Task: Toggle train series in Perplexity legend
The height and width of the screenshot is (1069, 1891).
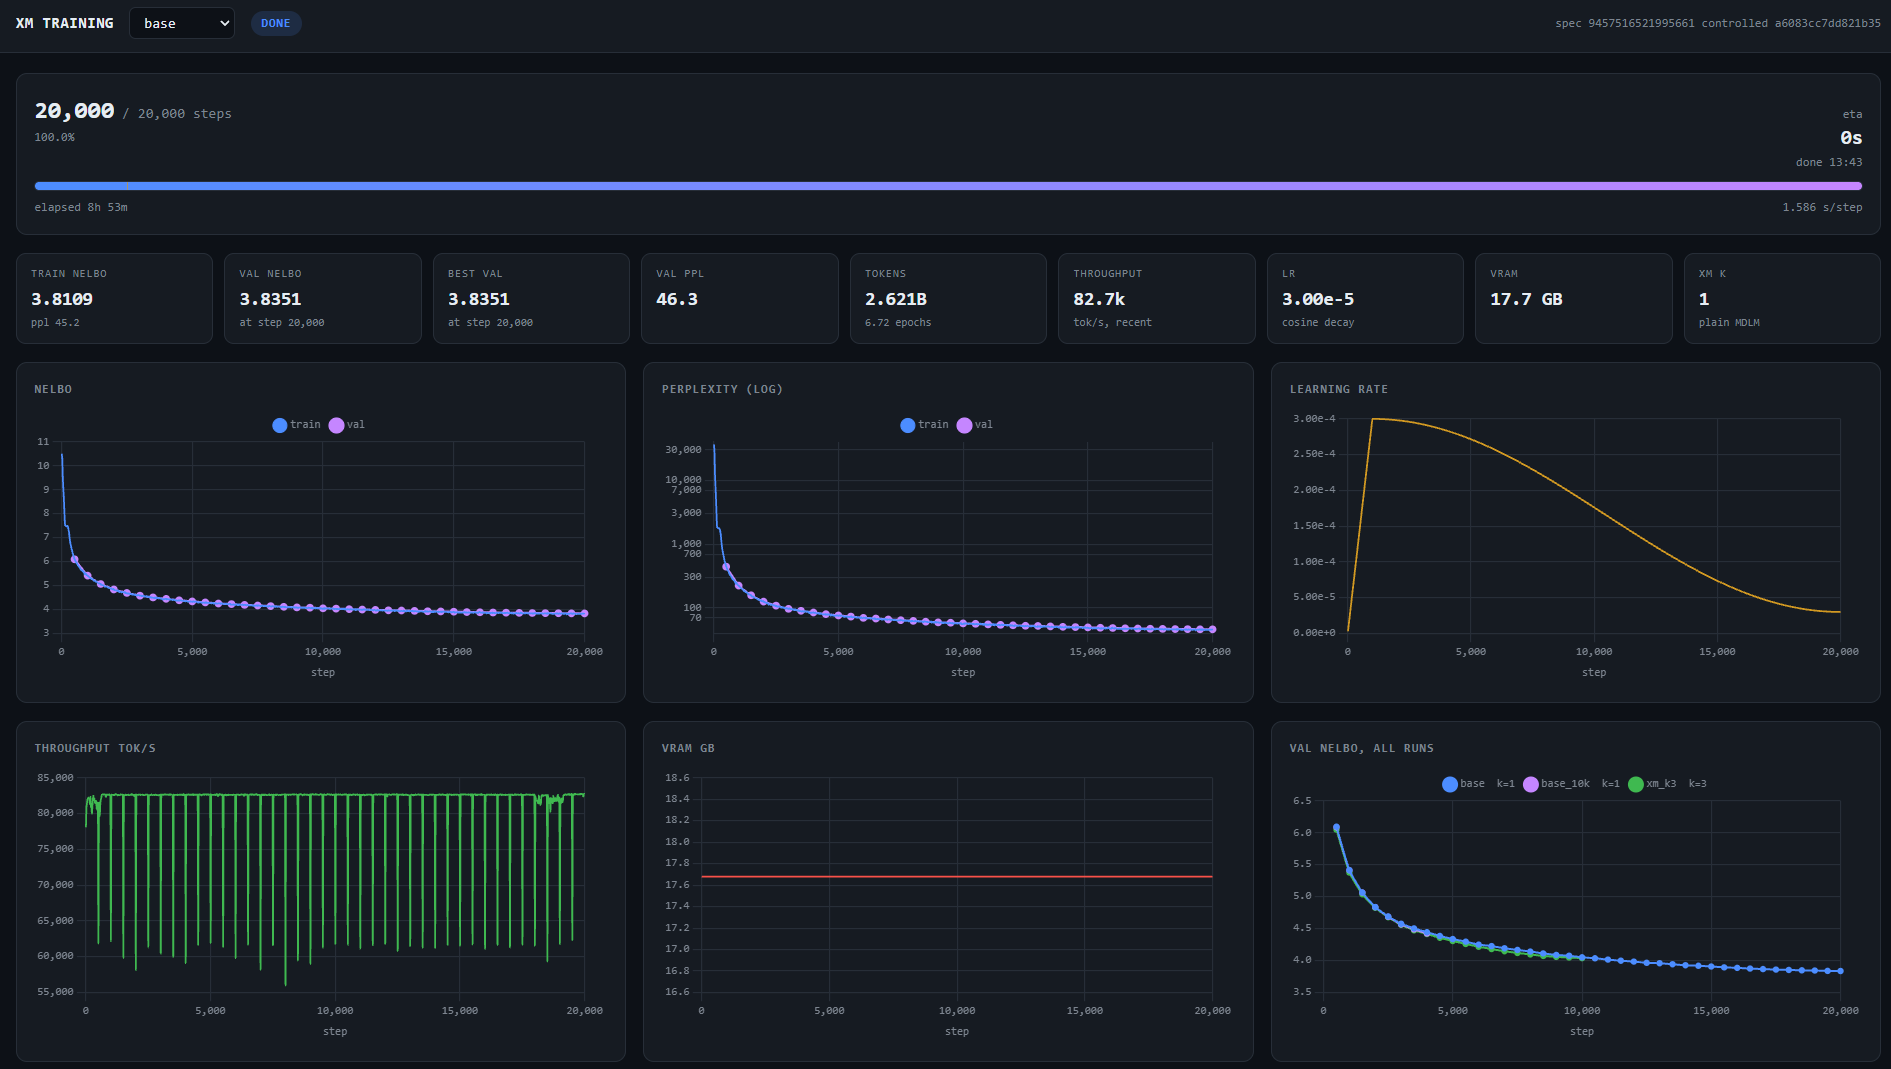Action: pos(924,425)
